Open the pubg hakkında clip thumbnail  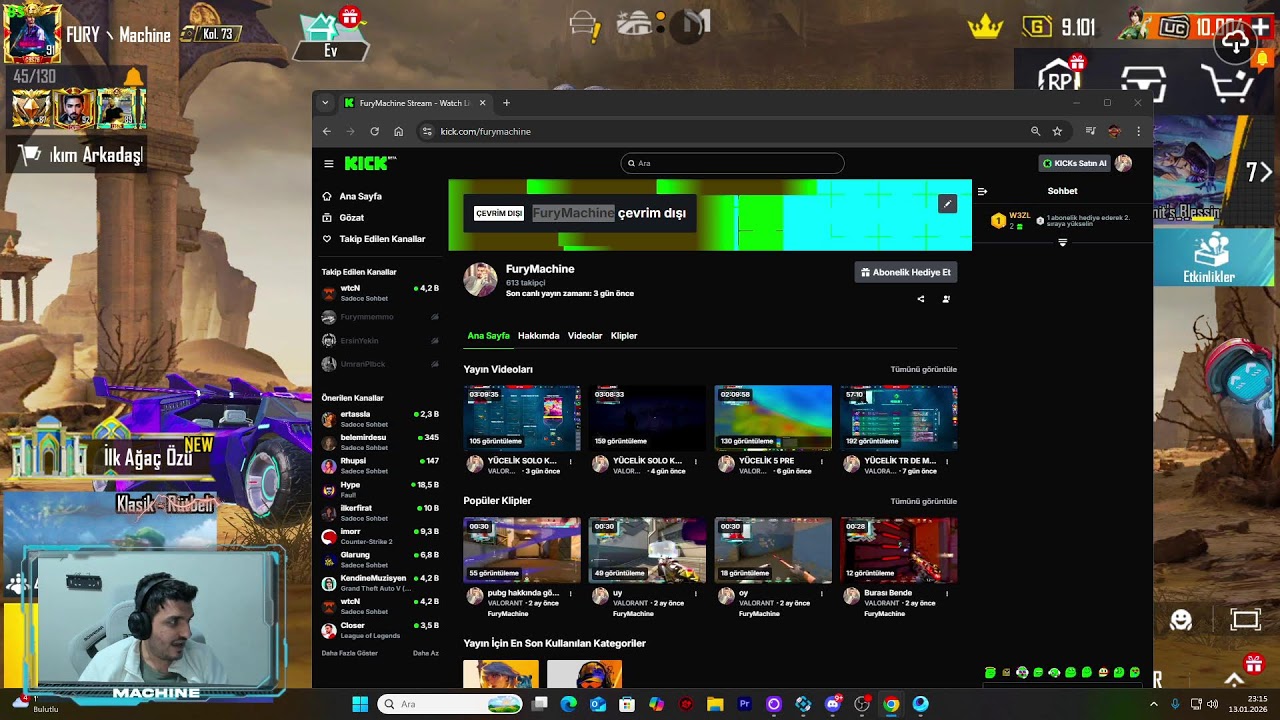[522, 550]
